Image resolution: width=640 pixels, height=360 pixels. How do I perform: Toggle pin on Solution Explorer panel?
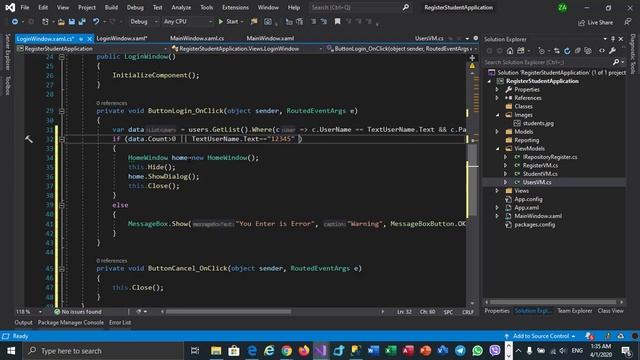pos(613,39)
